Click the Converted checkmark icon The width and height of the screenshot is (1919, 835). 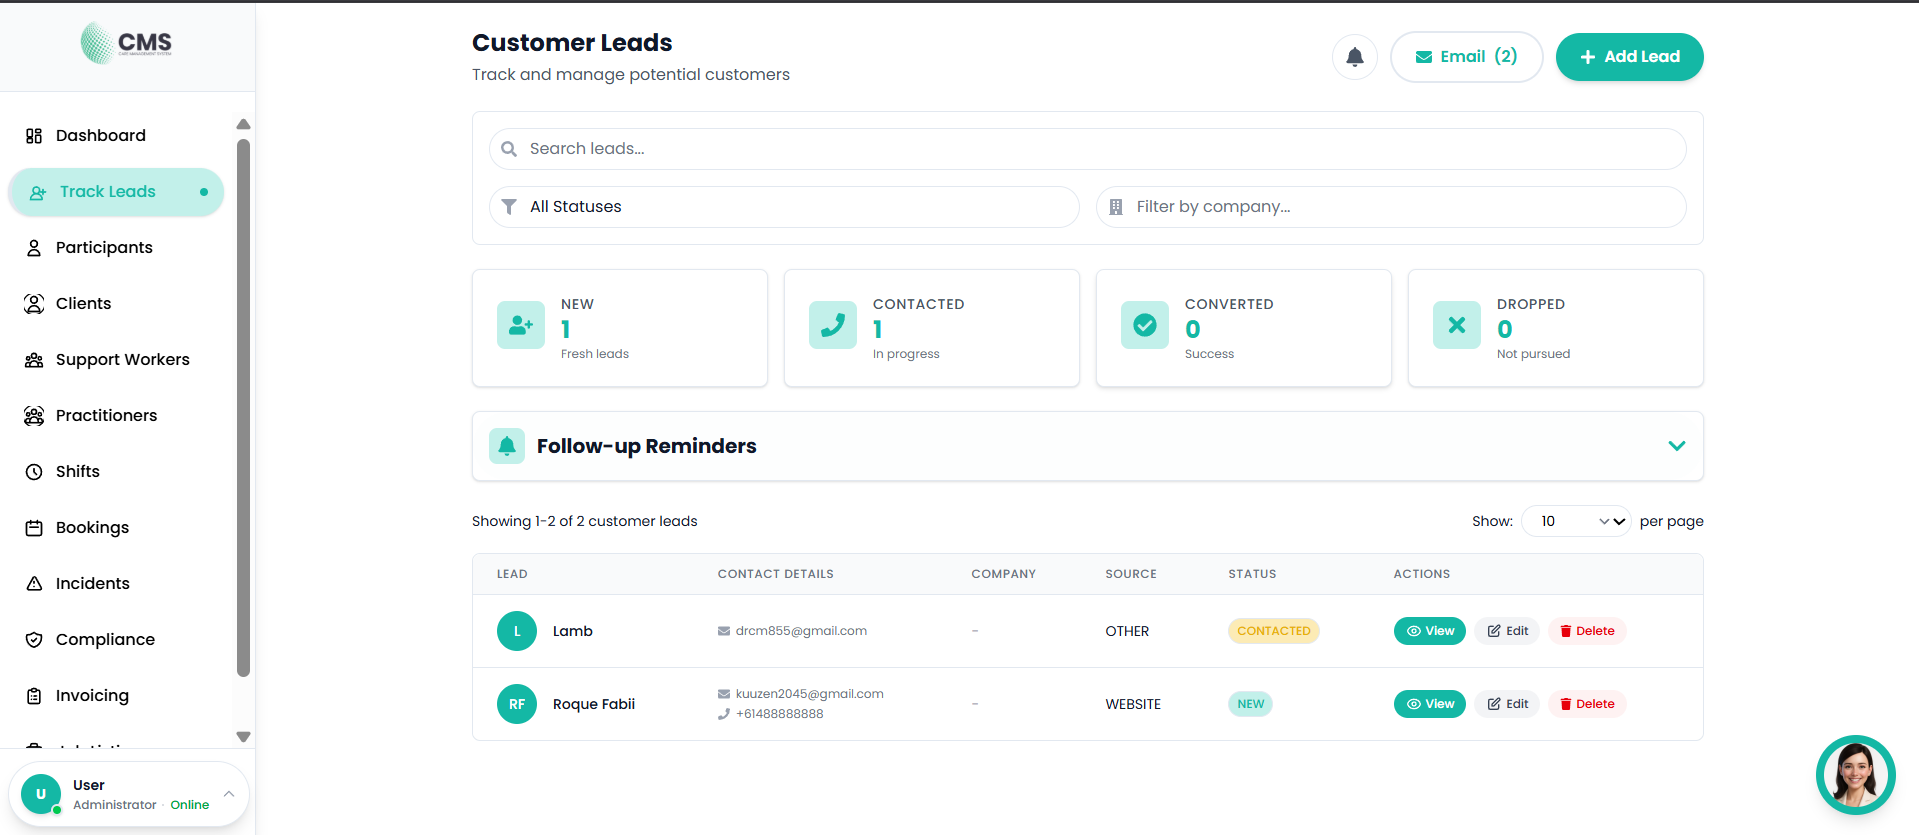click(x=1145, y=325)
